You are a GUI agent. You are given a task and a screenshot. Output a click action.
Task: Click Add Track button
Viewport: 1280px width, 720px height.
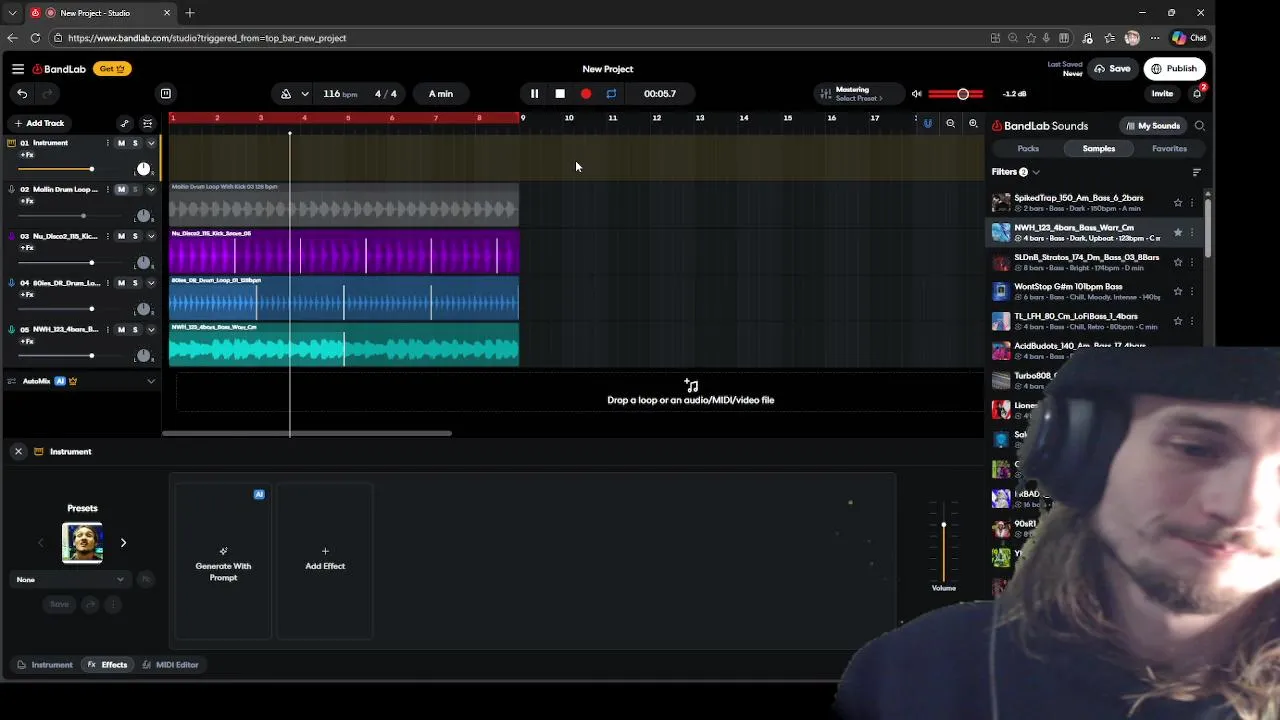tap(39, 124)
